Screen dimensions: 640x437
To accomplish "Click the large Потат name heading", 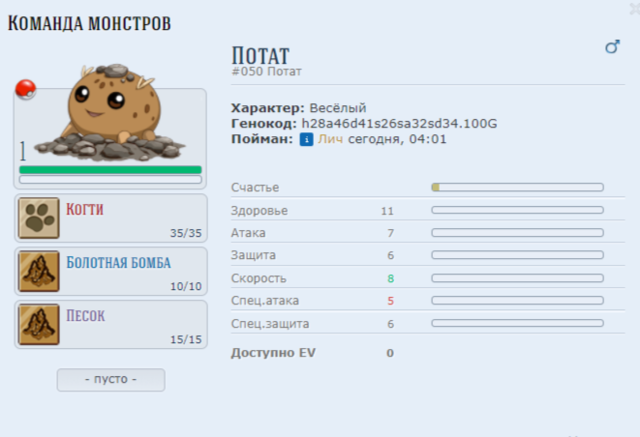I will coord(260,55).
